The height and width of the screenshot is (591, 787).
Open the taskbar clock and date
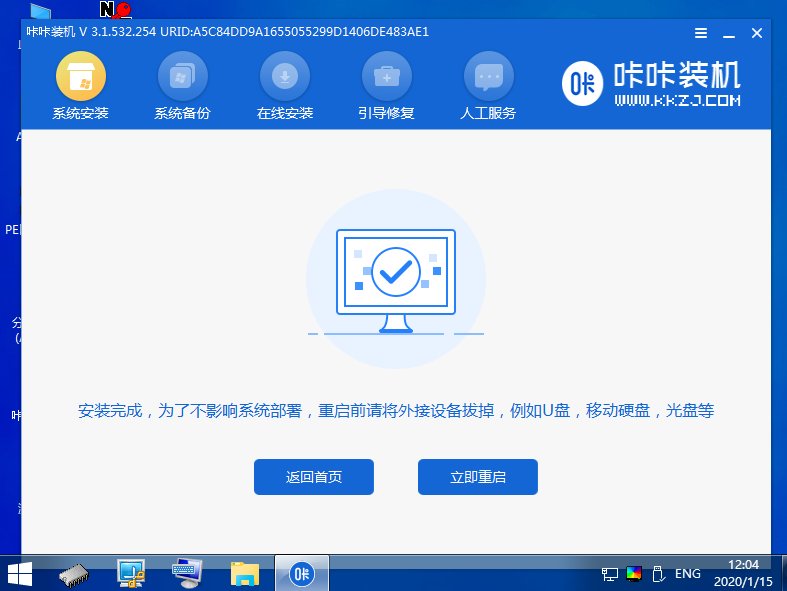(744, 573)
